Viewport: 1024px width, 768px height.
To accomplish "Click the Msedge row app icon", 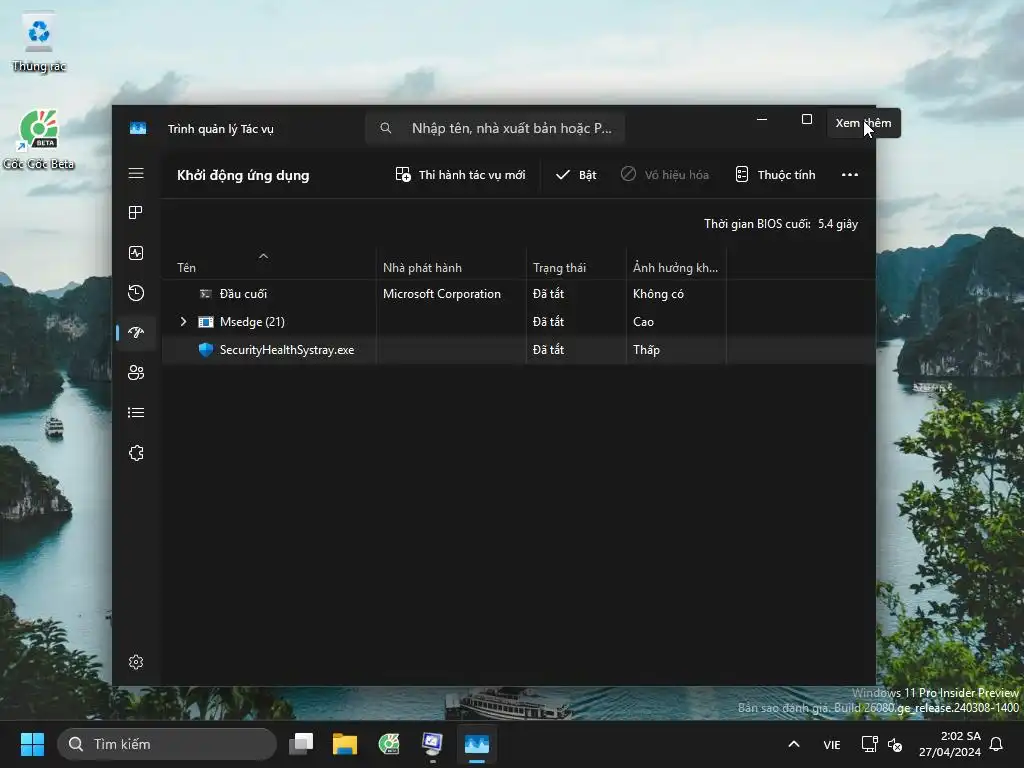I will 206,322.
